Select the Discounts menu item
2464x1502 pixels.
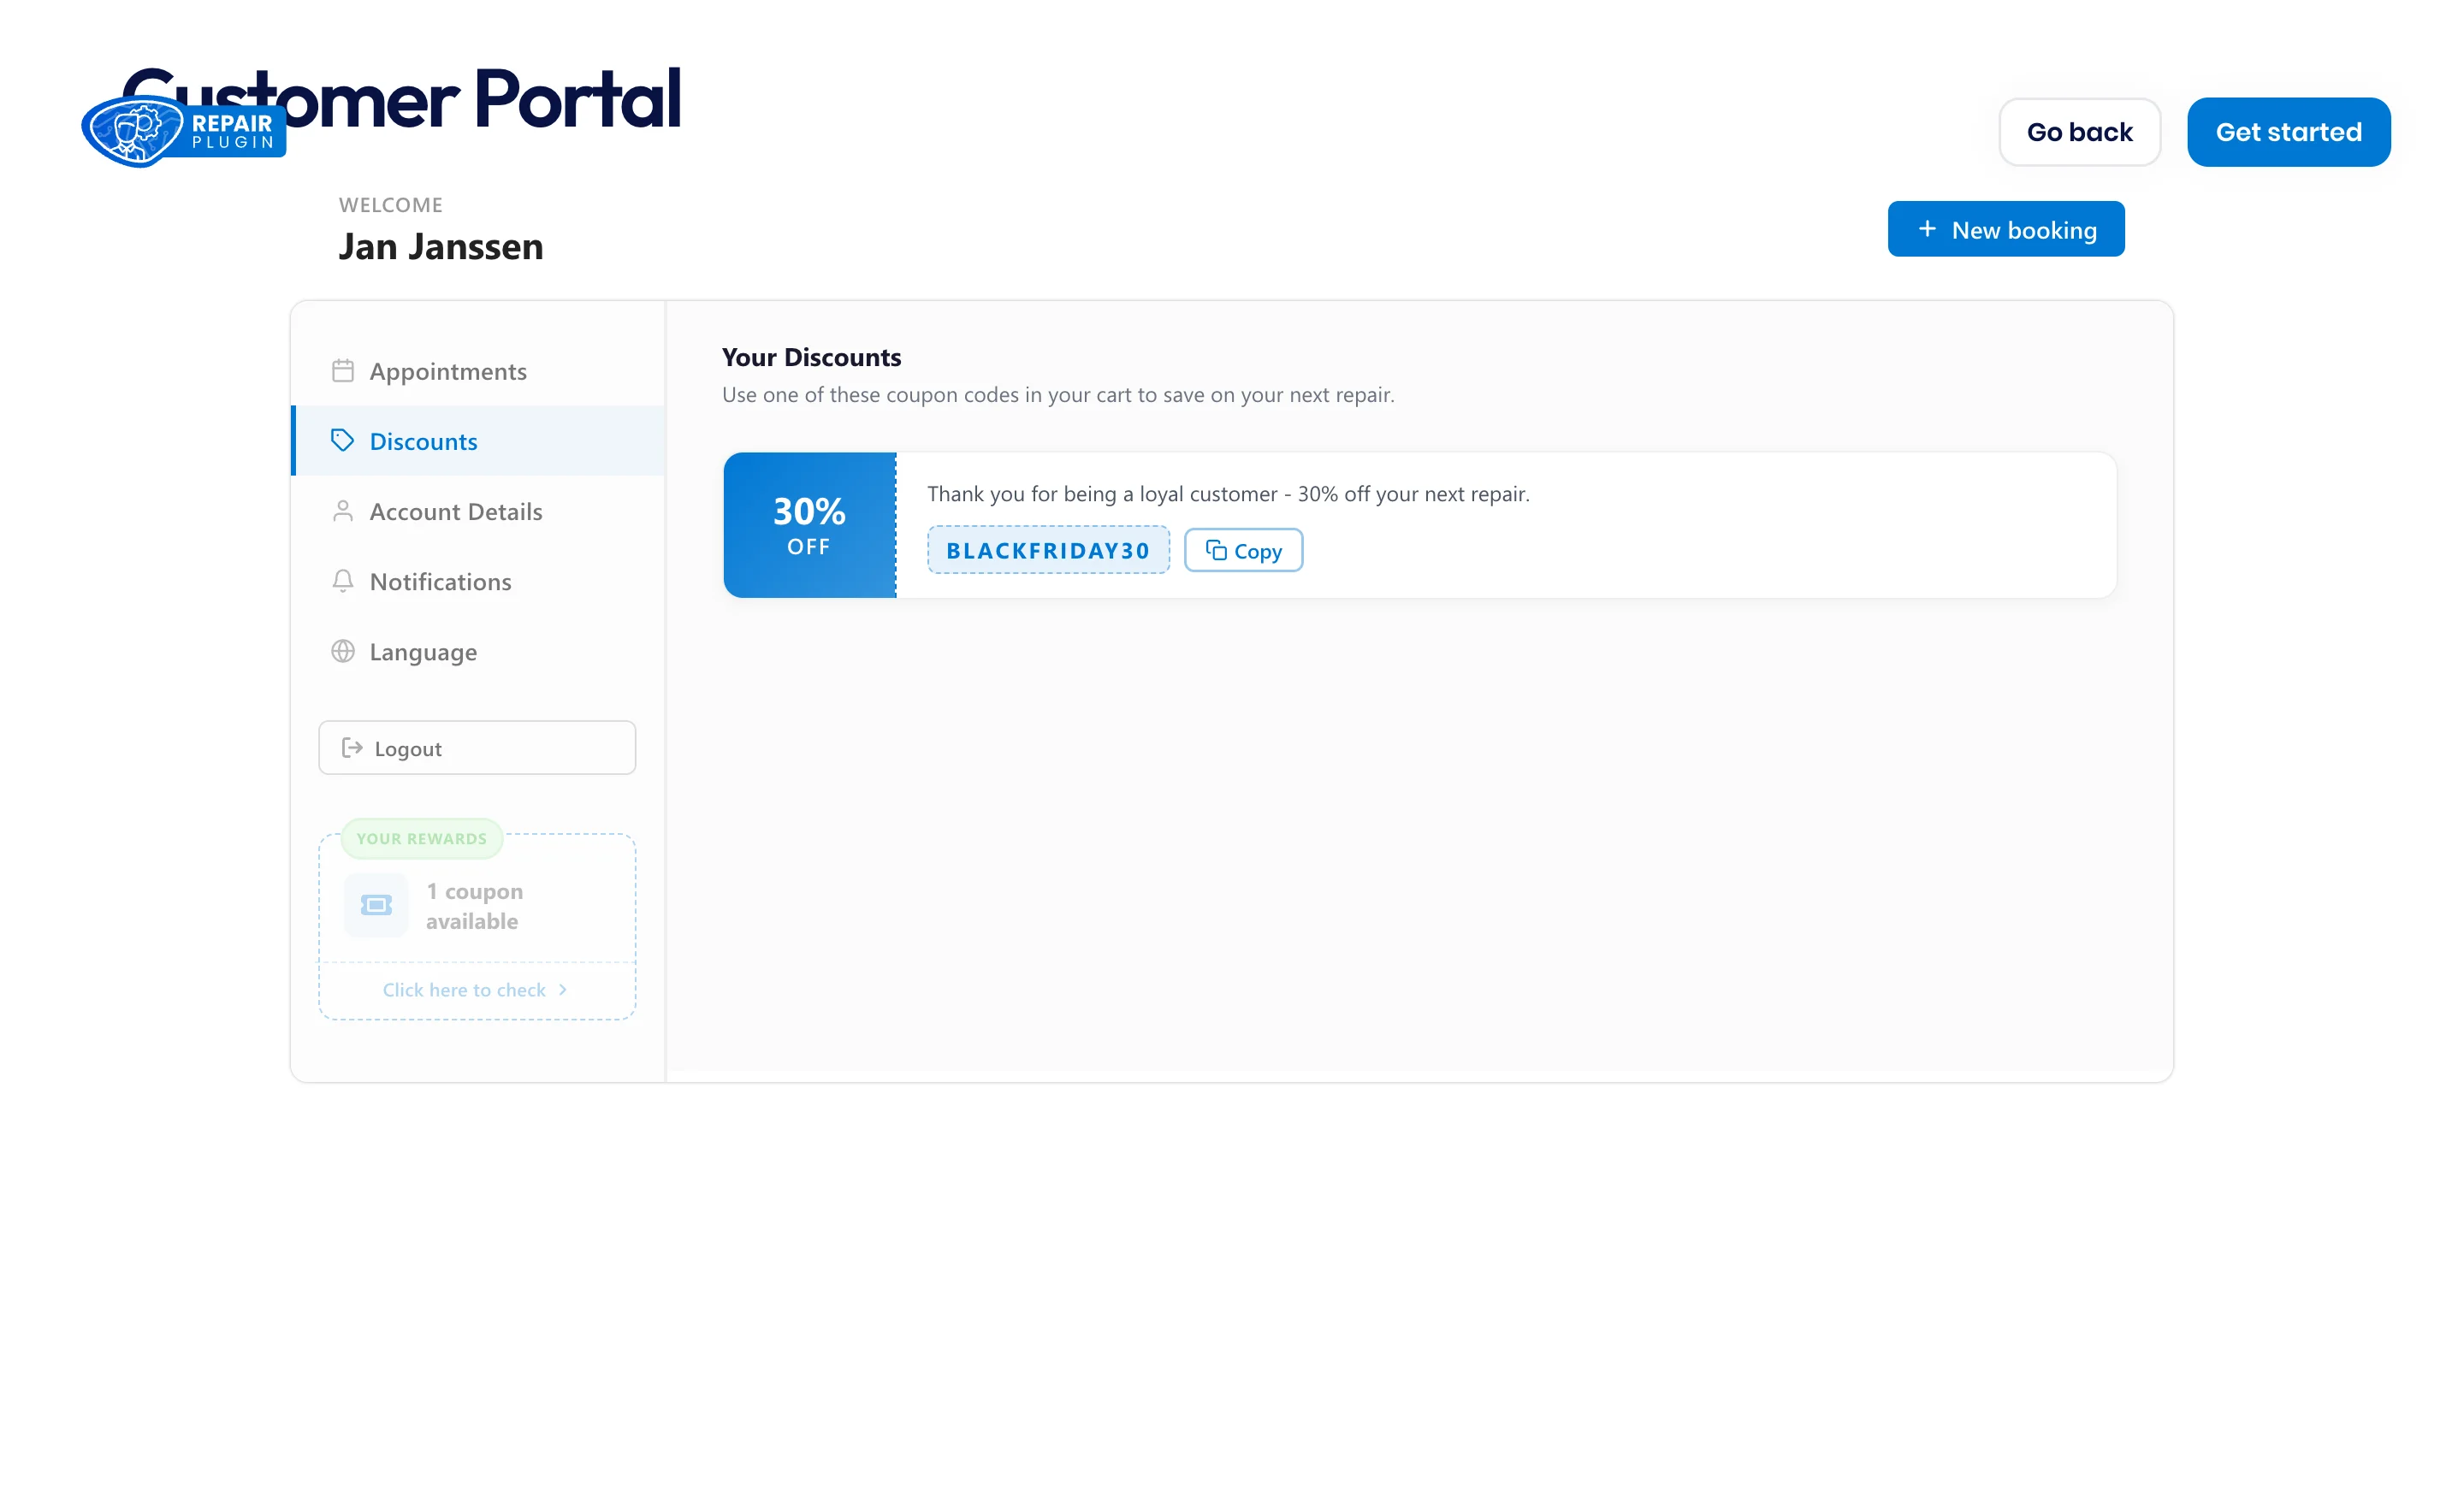coord(479,441)
